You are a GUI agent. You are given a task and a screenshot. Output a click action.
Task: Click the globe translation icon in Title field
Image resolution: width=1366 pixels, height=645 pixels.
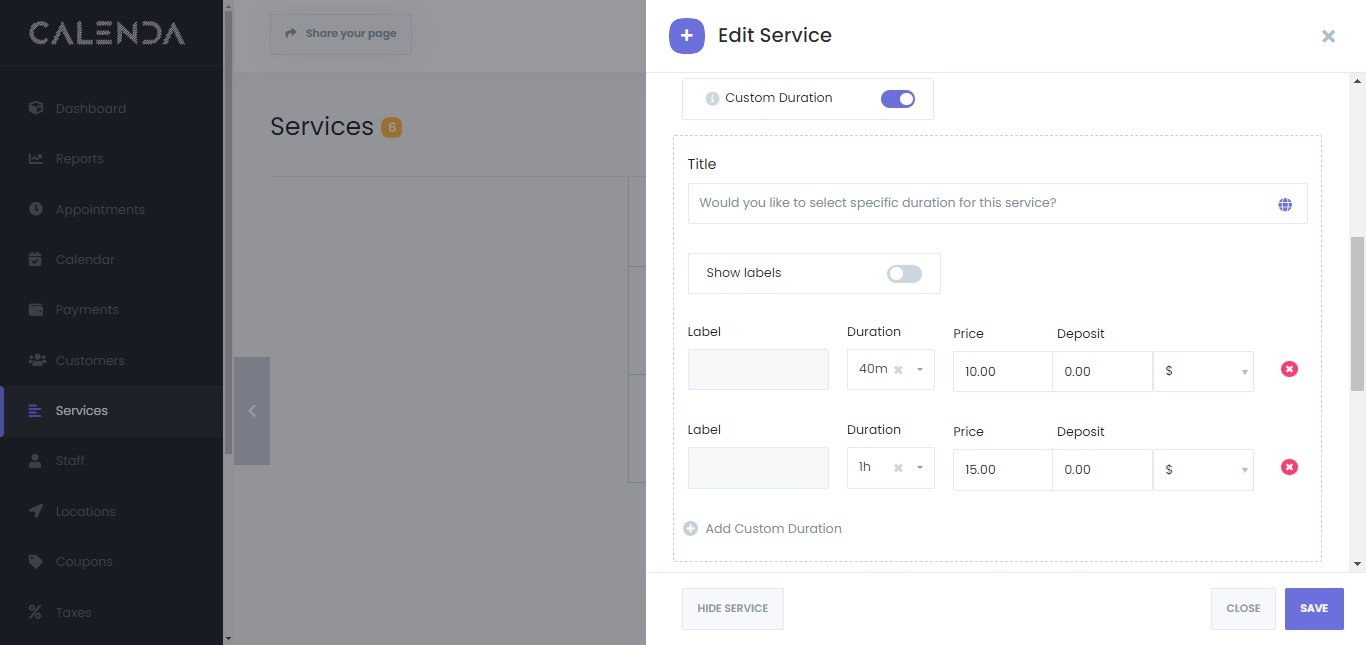(x=1284, y=204)
